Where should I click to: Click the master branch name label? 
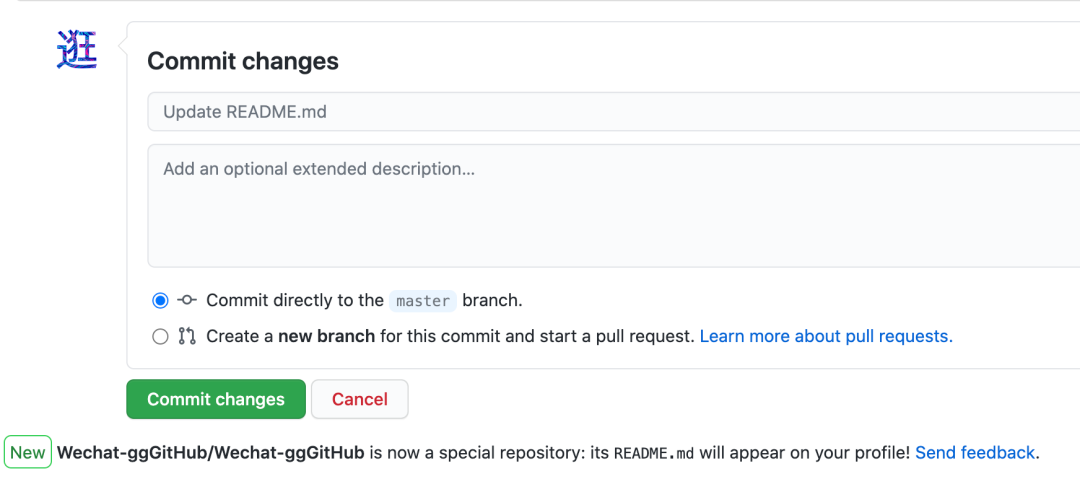423,301
